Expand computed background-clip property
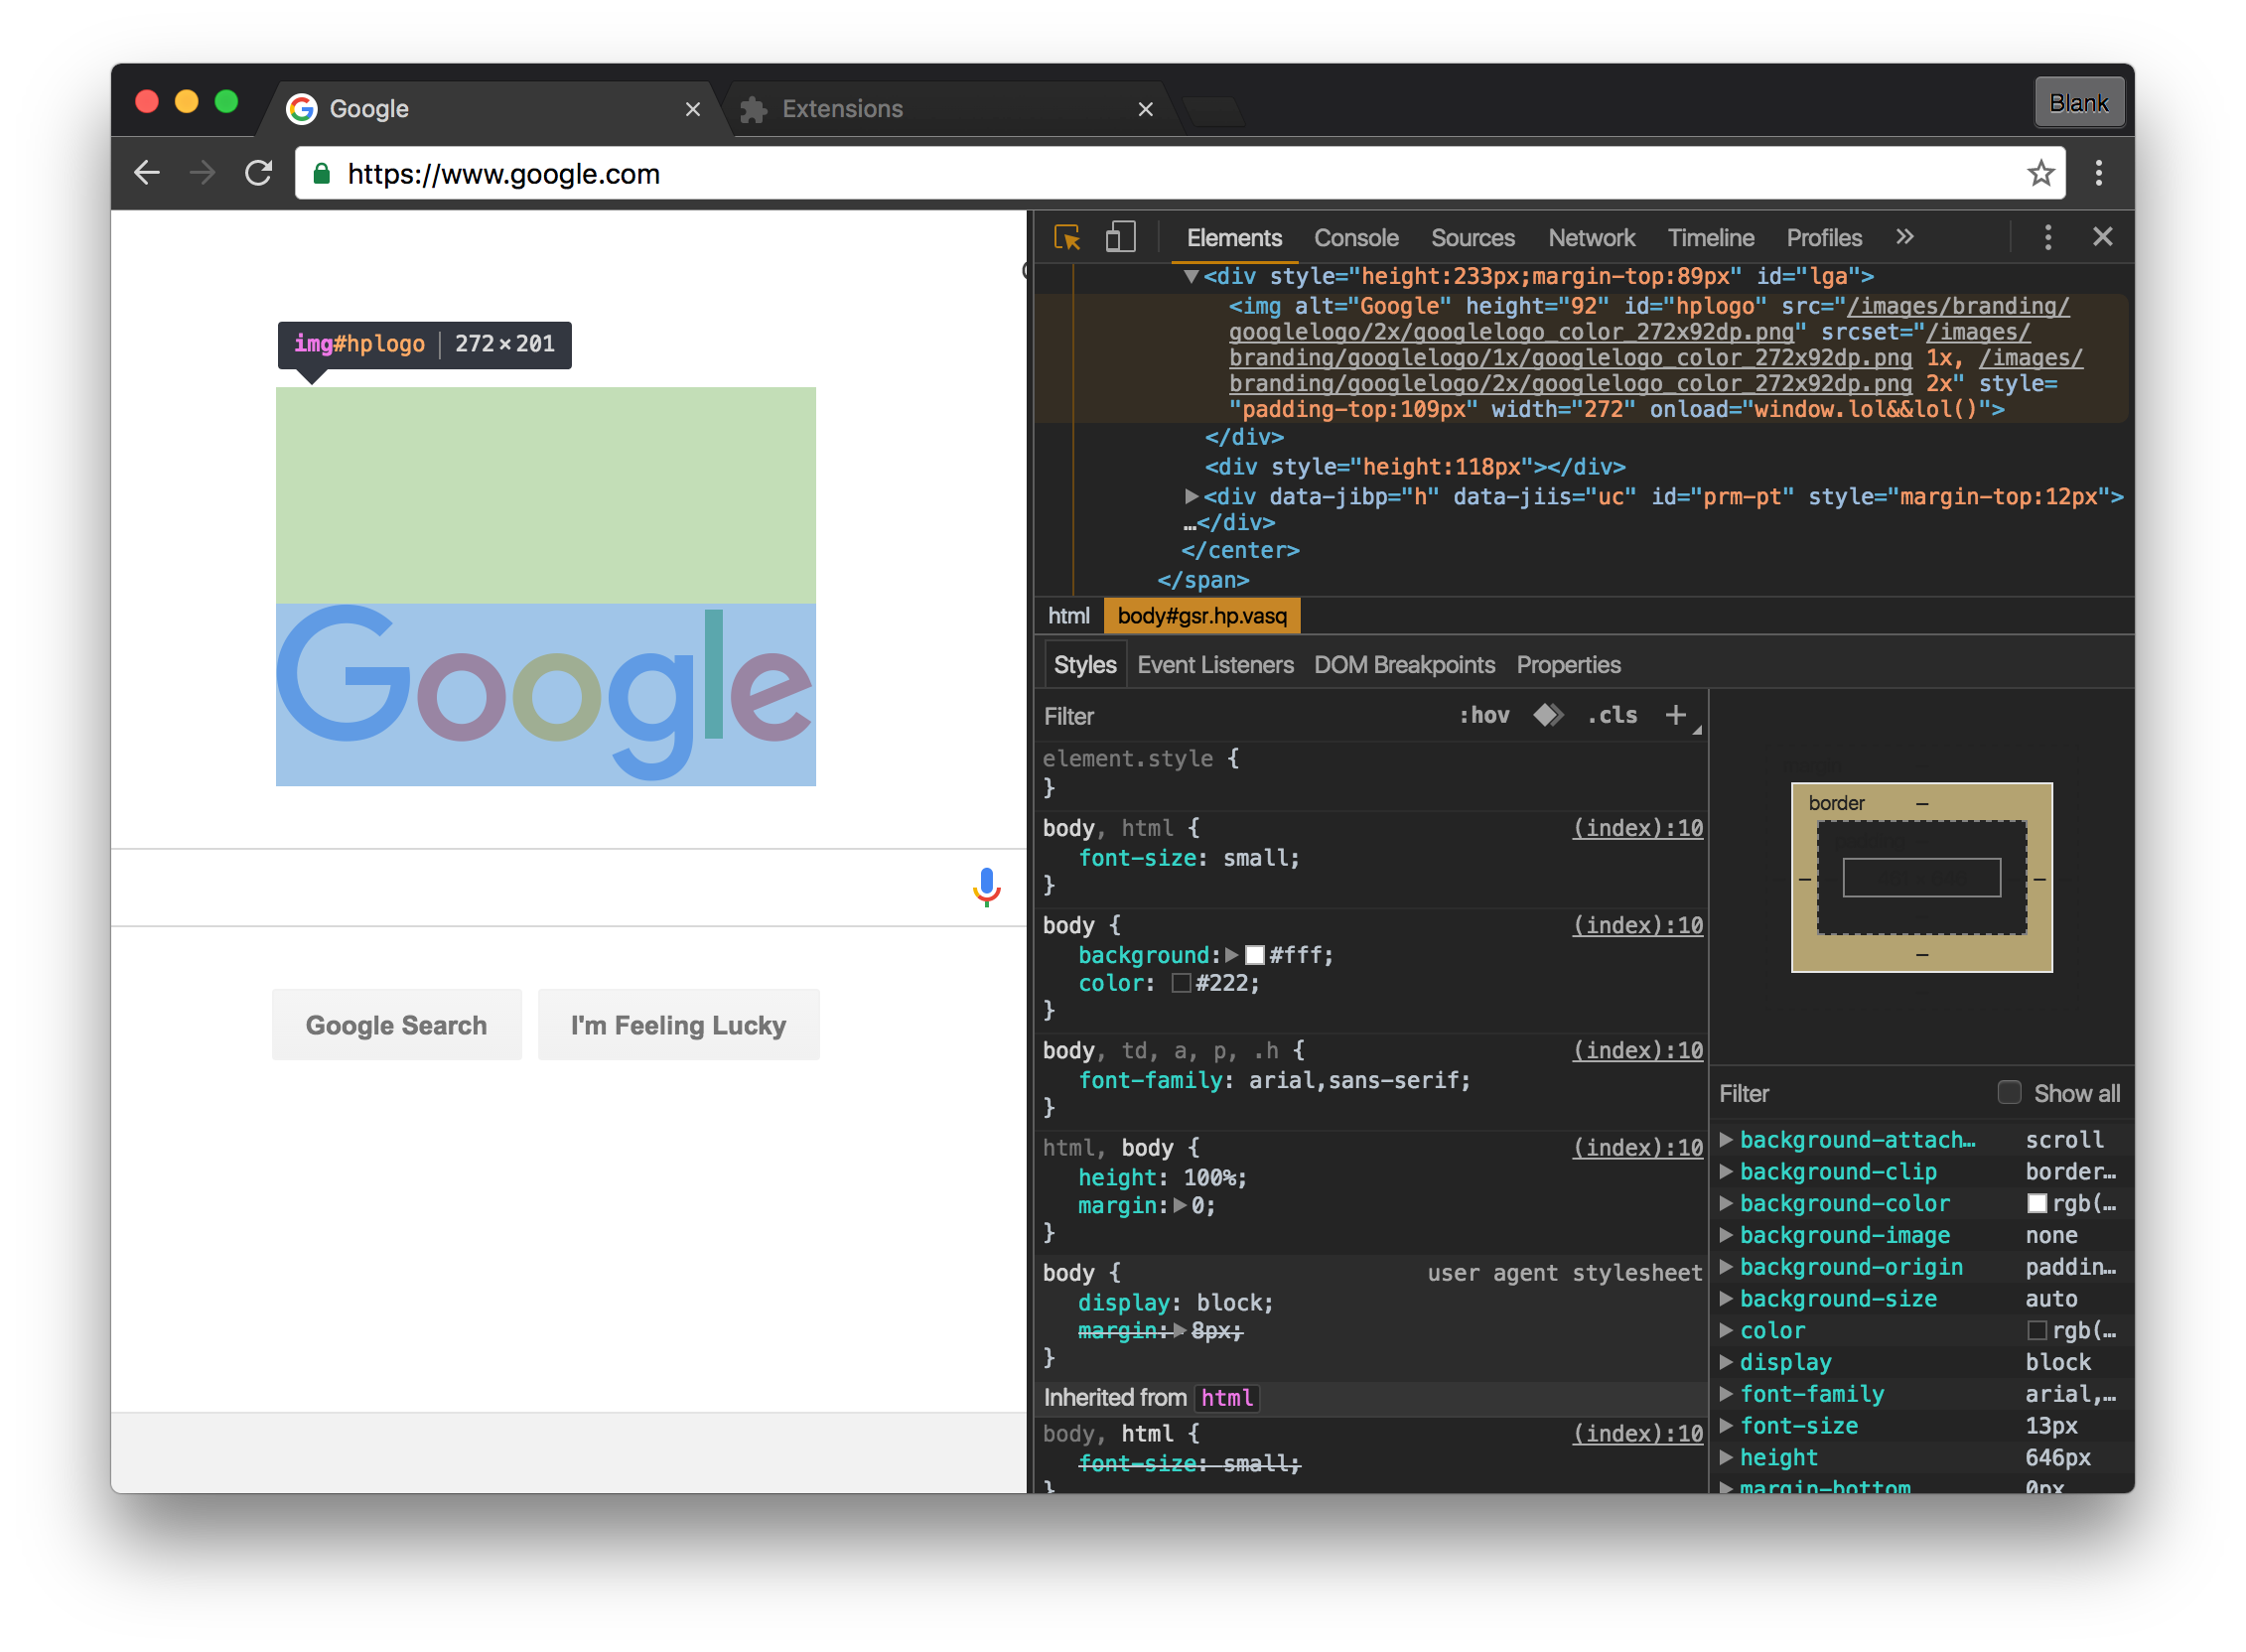2246x1652 pixels. point(1726,1171)
